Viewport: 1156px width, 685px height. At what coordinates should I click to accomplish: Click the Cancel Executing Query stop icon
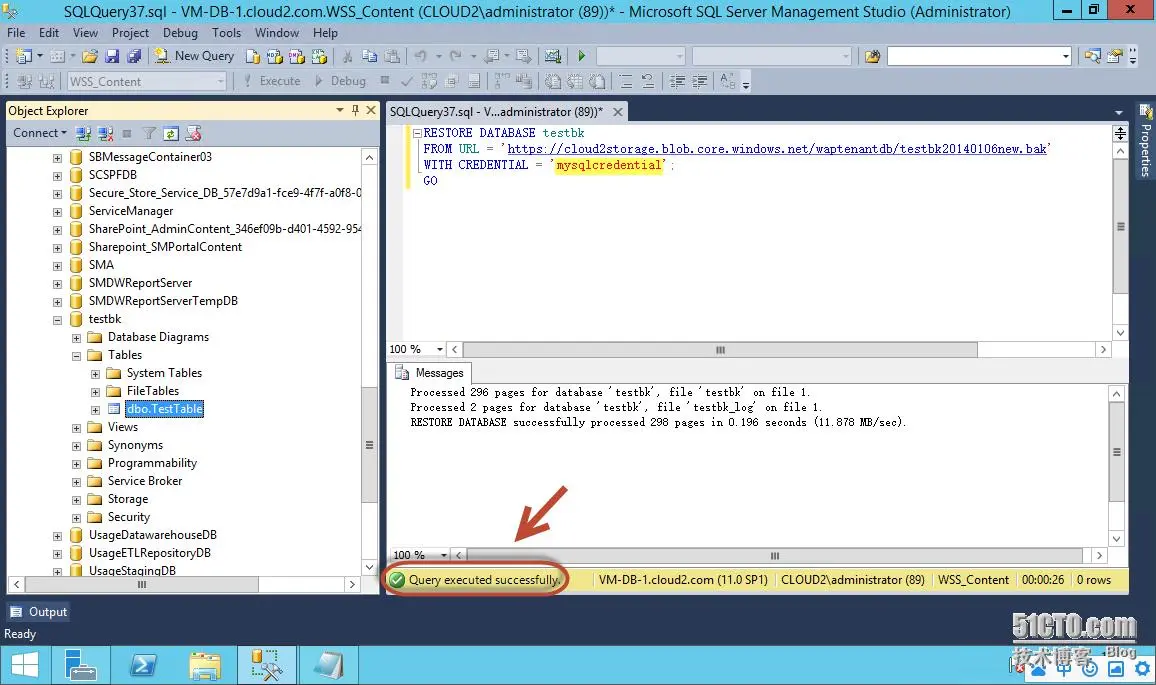pyautogui.click(x=384, y=80)
